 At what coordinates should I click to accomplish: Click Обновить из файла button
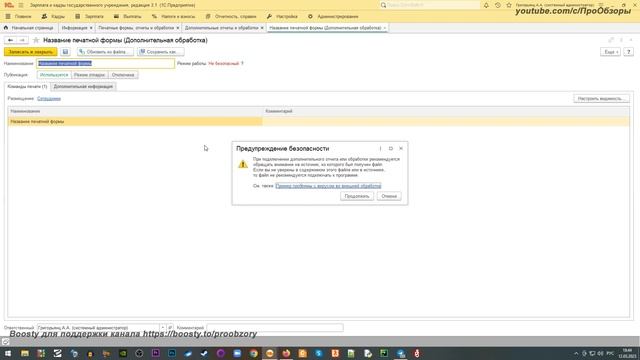105,52
